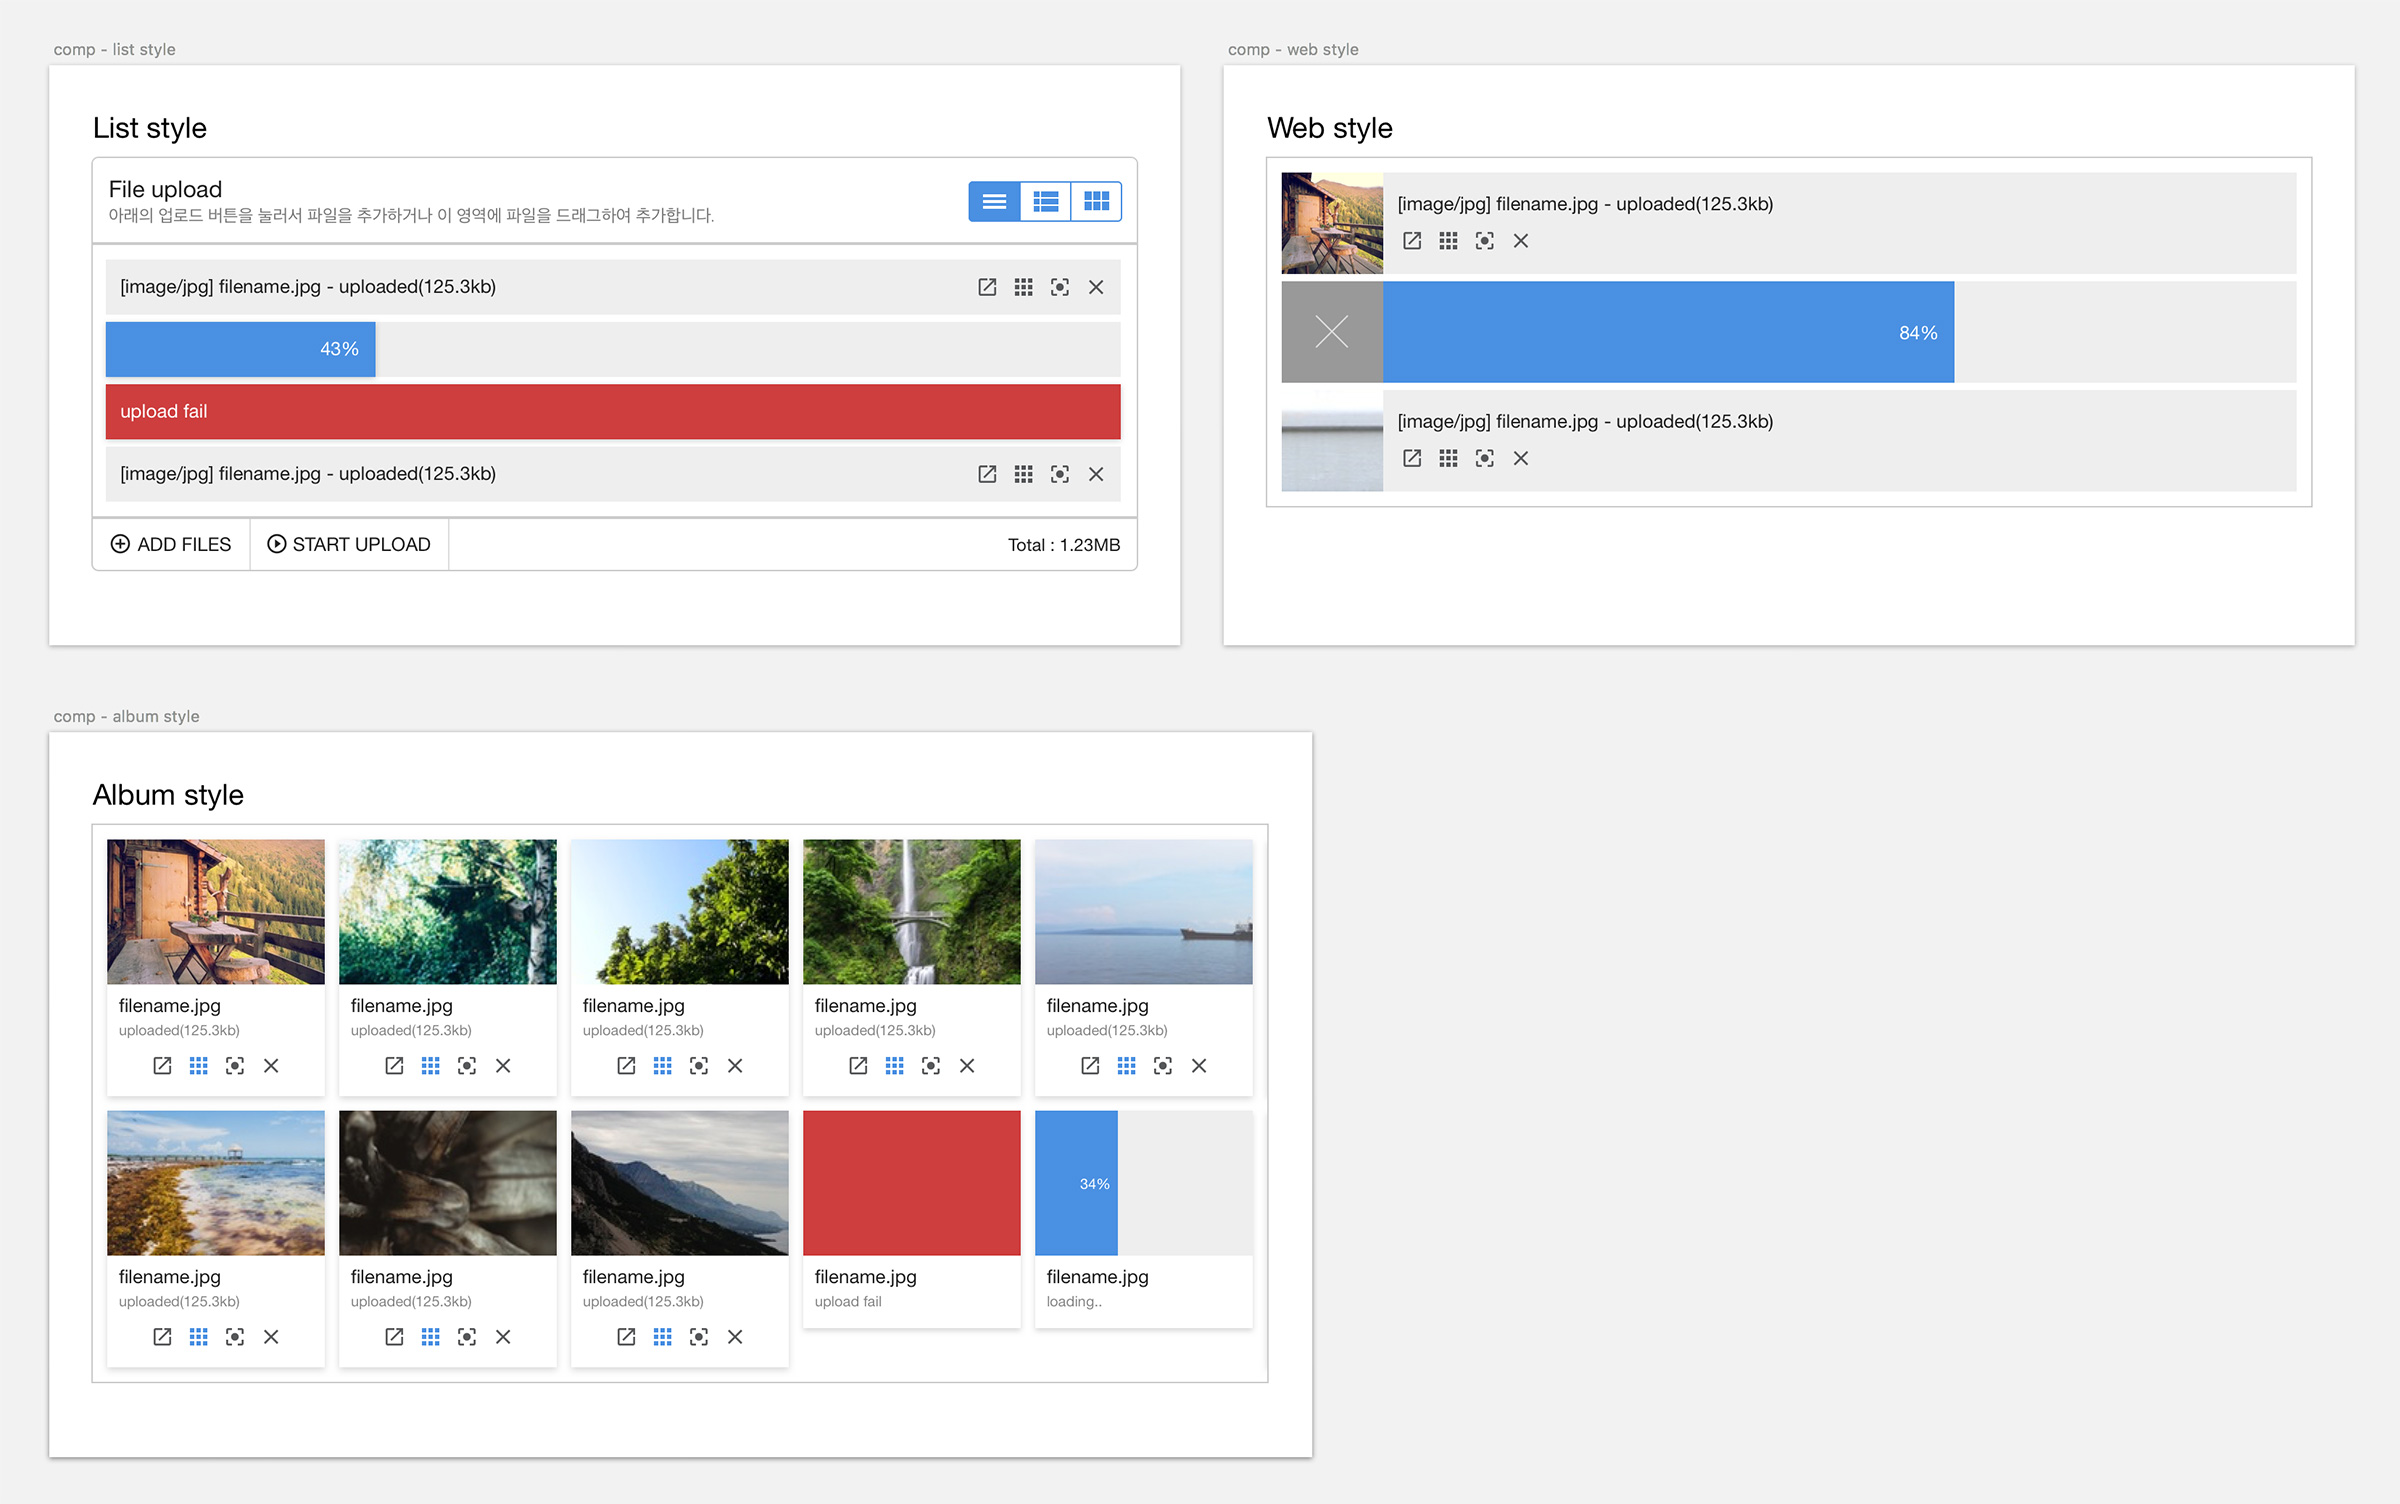This screenshot has width=2400, height=1504.
Task: Click the 43% upload progress bar
Action: [241, 349]
